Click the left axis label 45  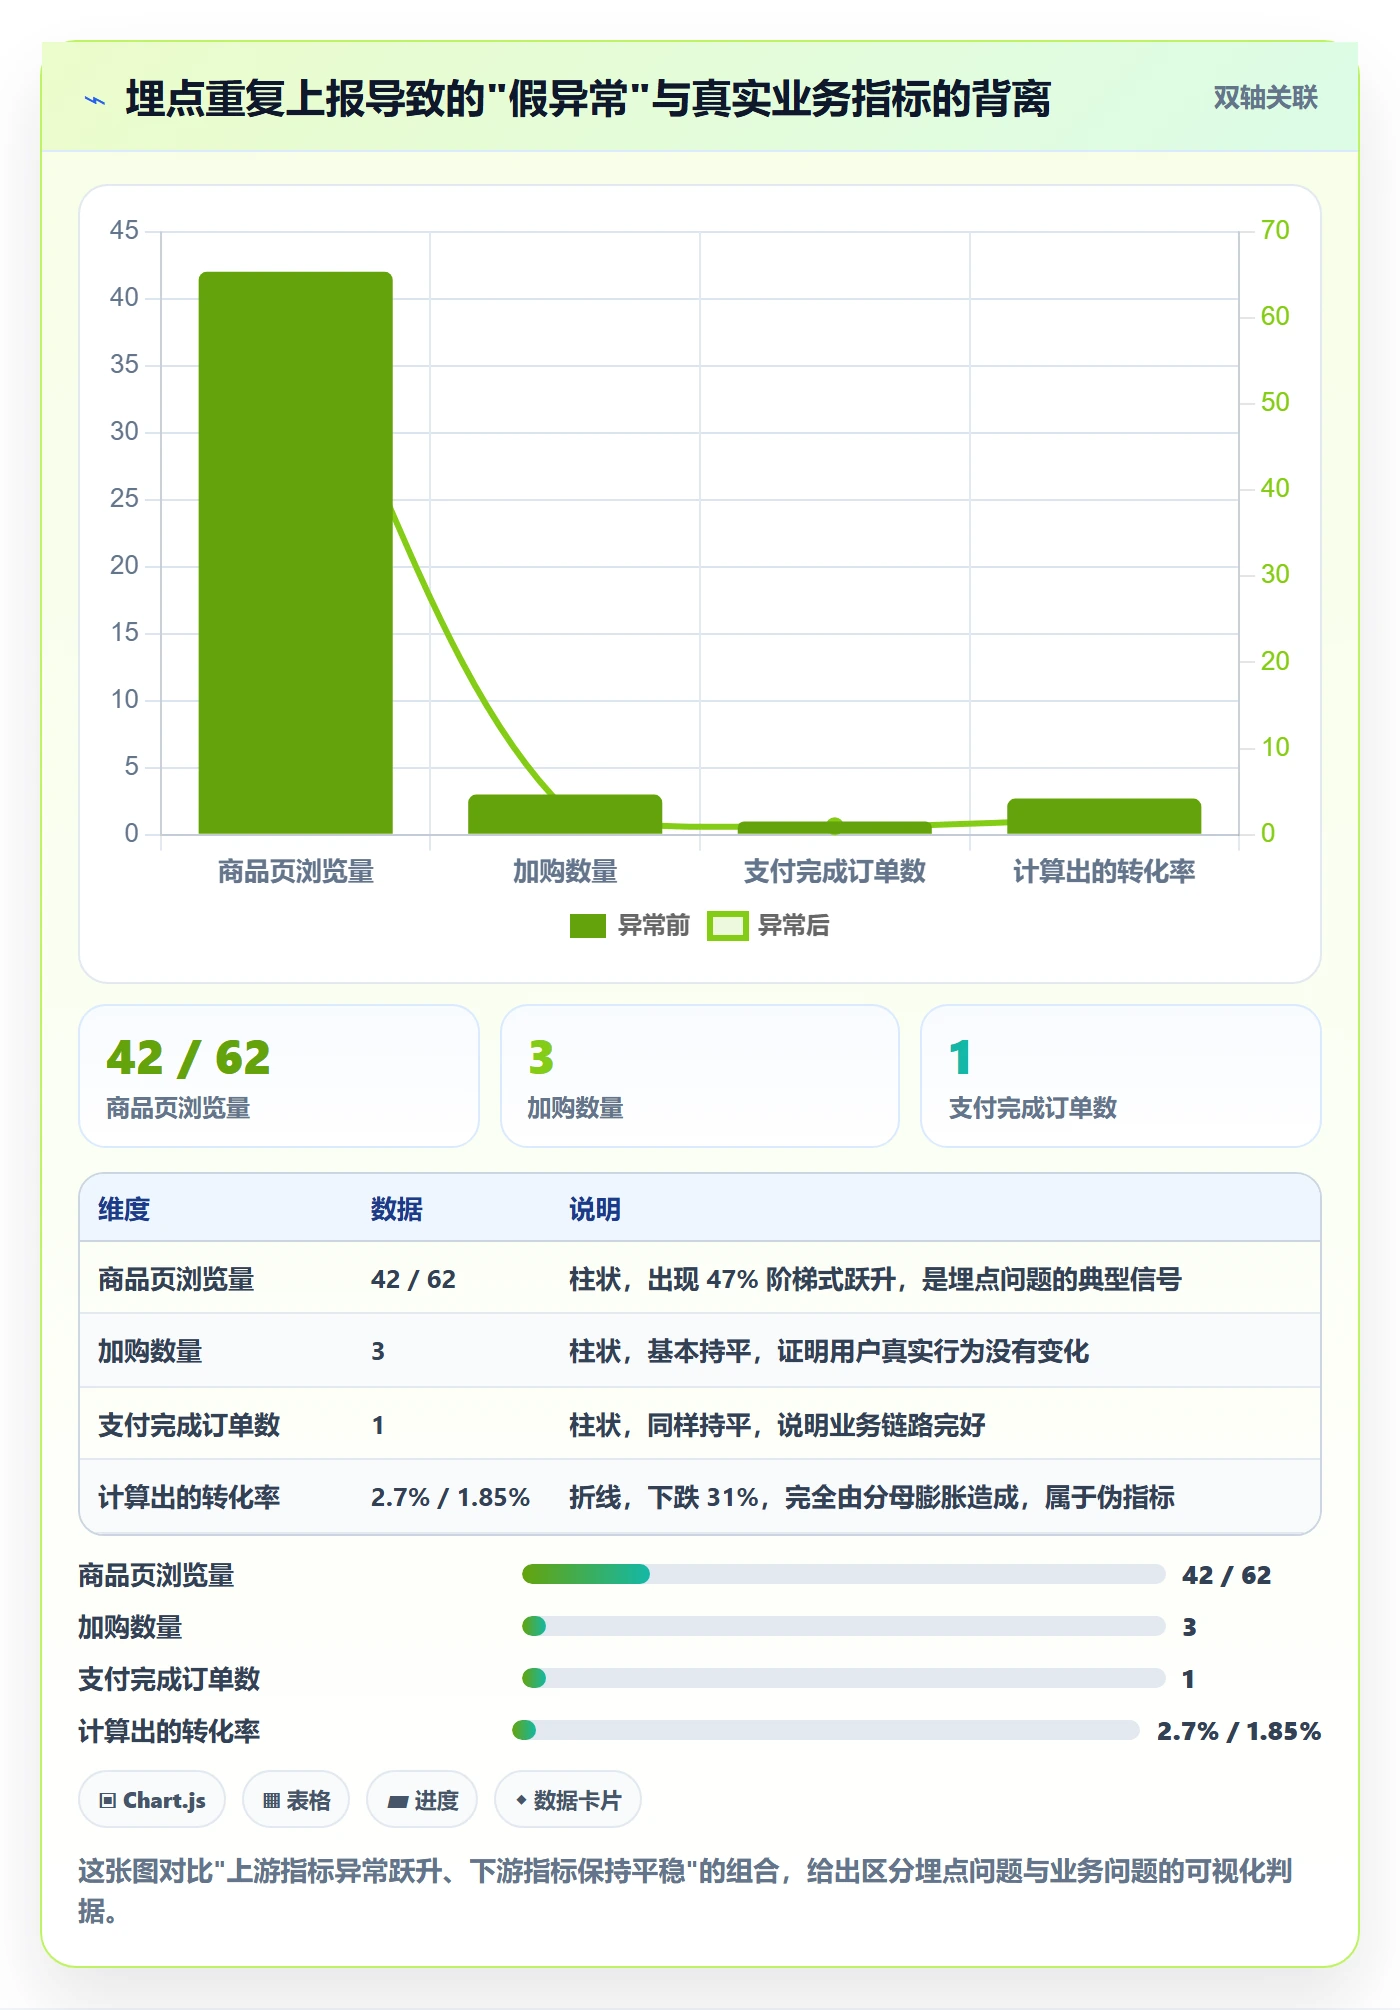pyautogui.click(x=124, y=231)
